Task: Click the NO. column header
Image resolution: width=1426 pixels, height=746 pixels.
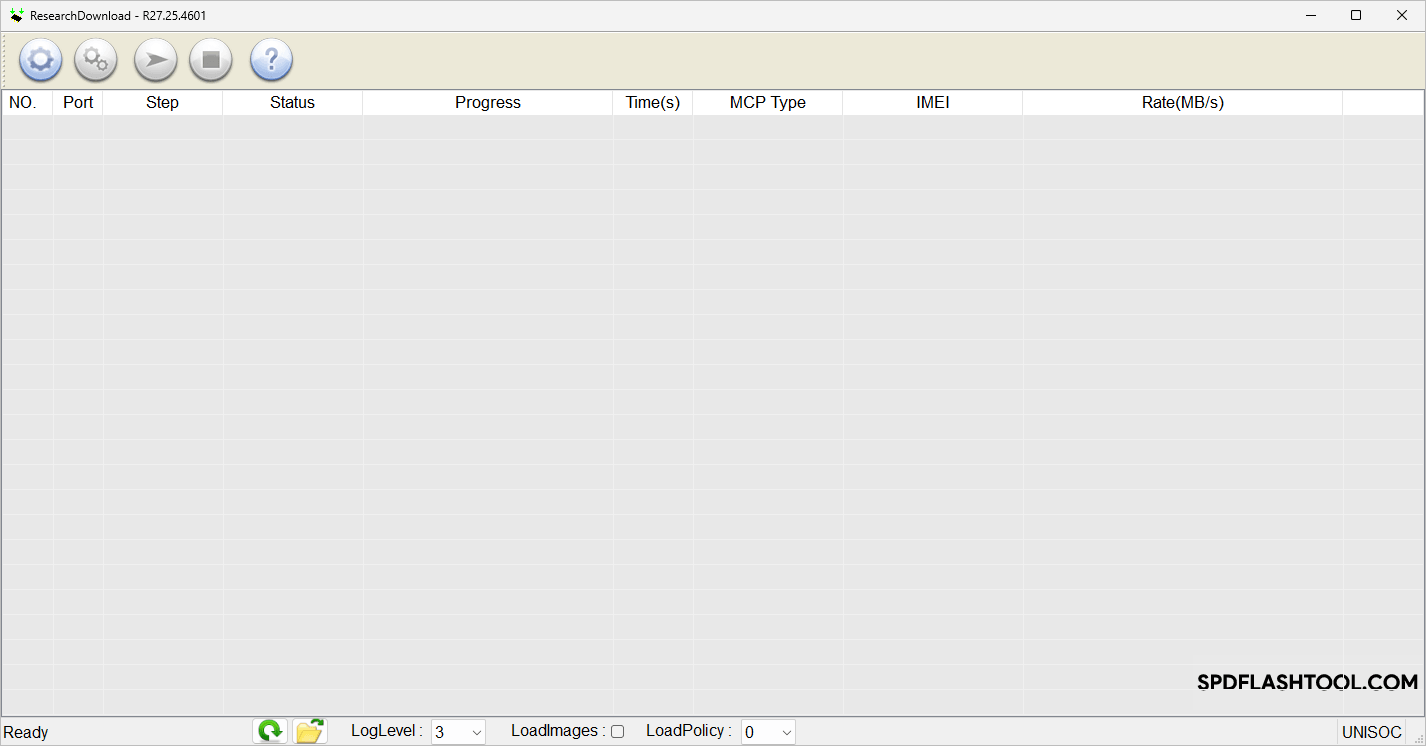Action: [23, 102]
